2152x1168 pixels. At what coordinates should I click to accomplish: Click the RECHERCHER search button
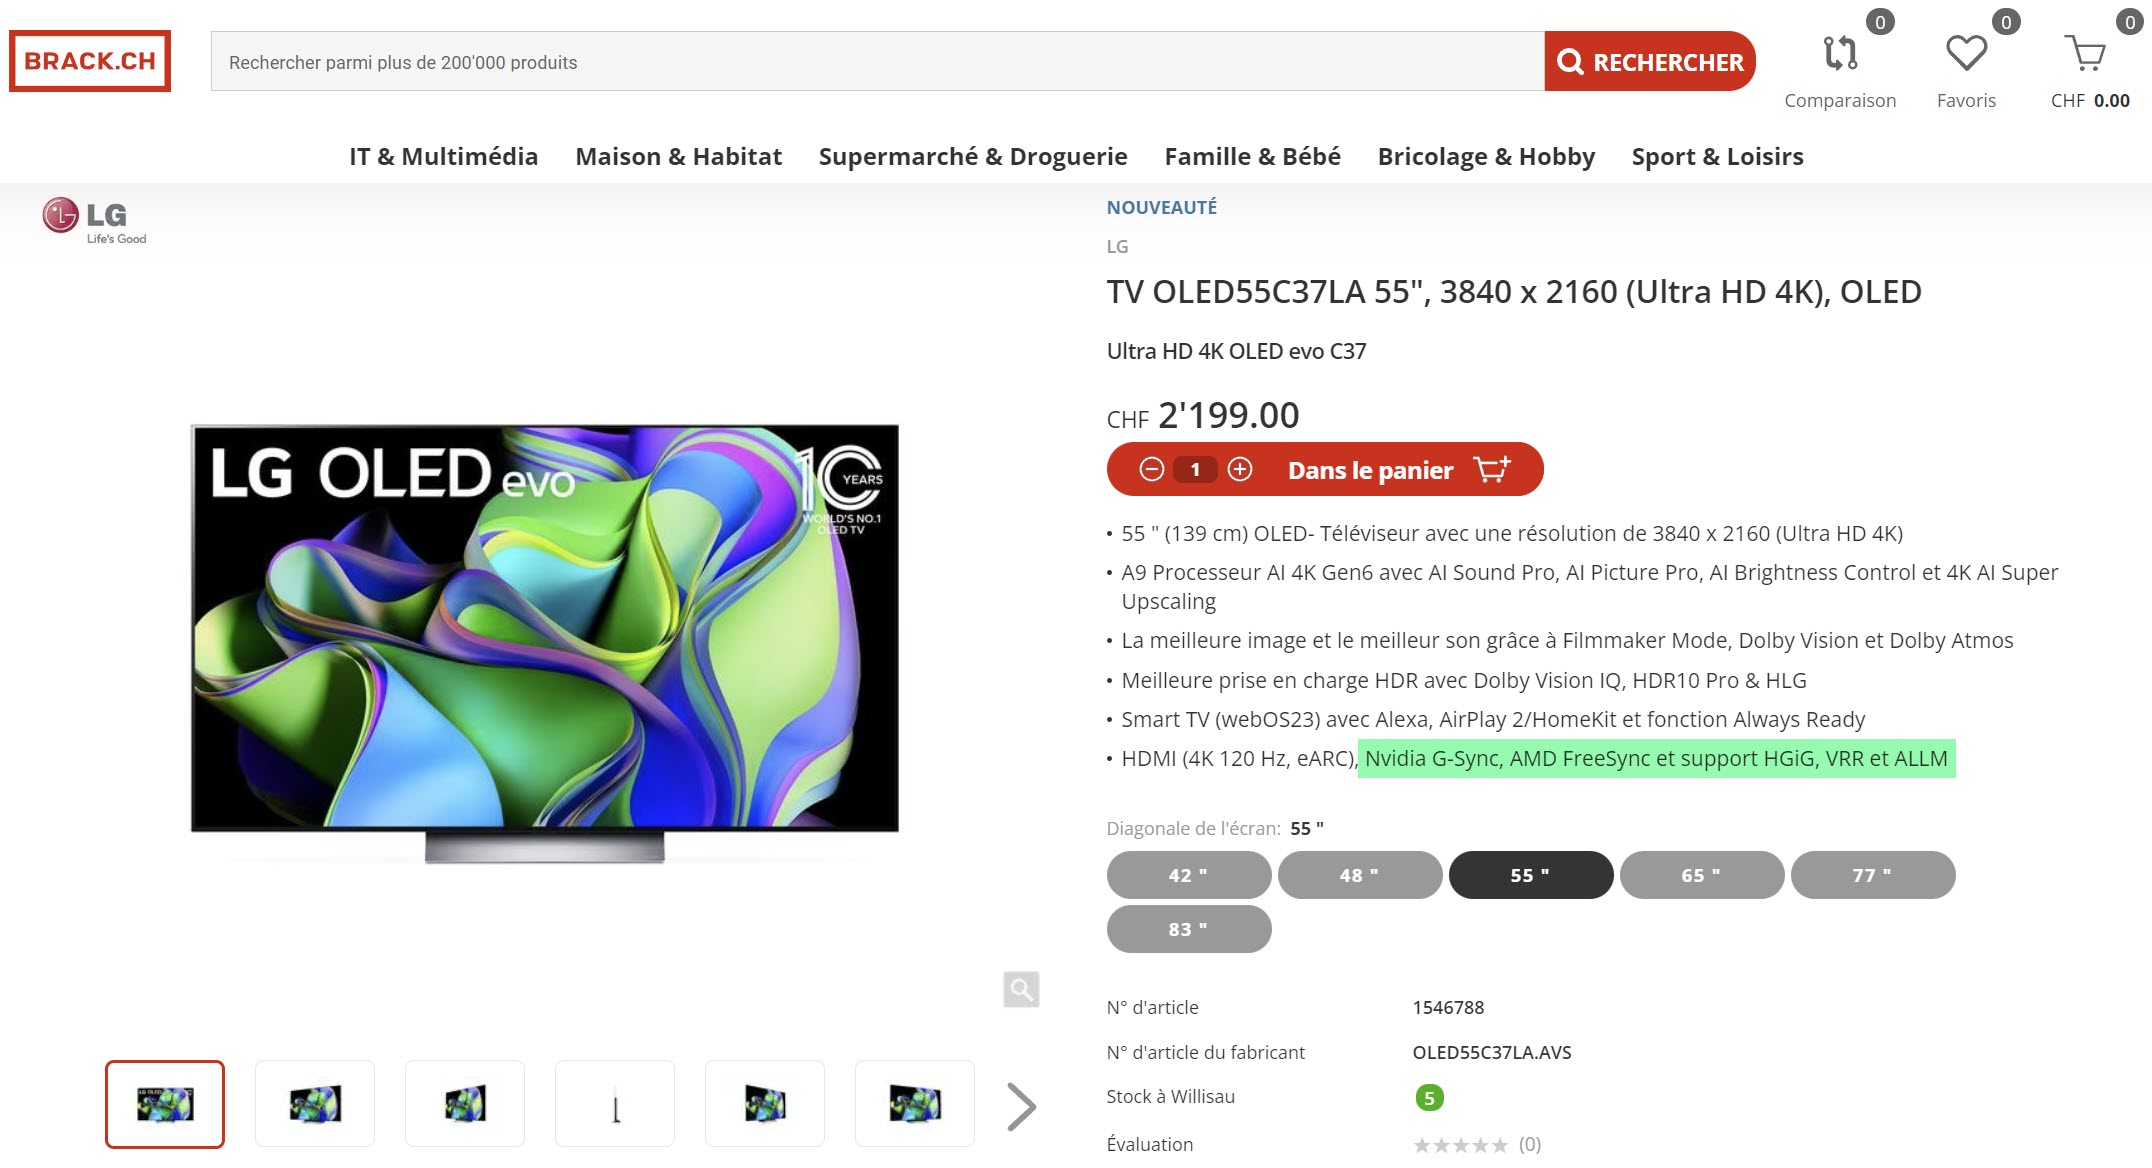1650,61
